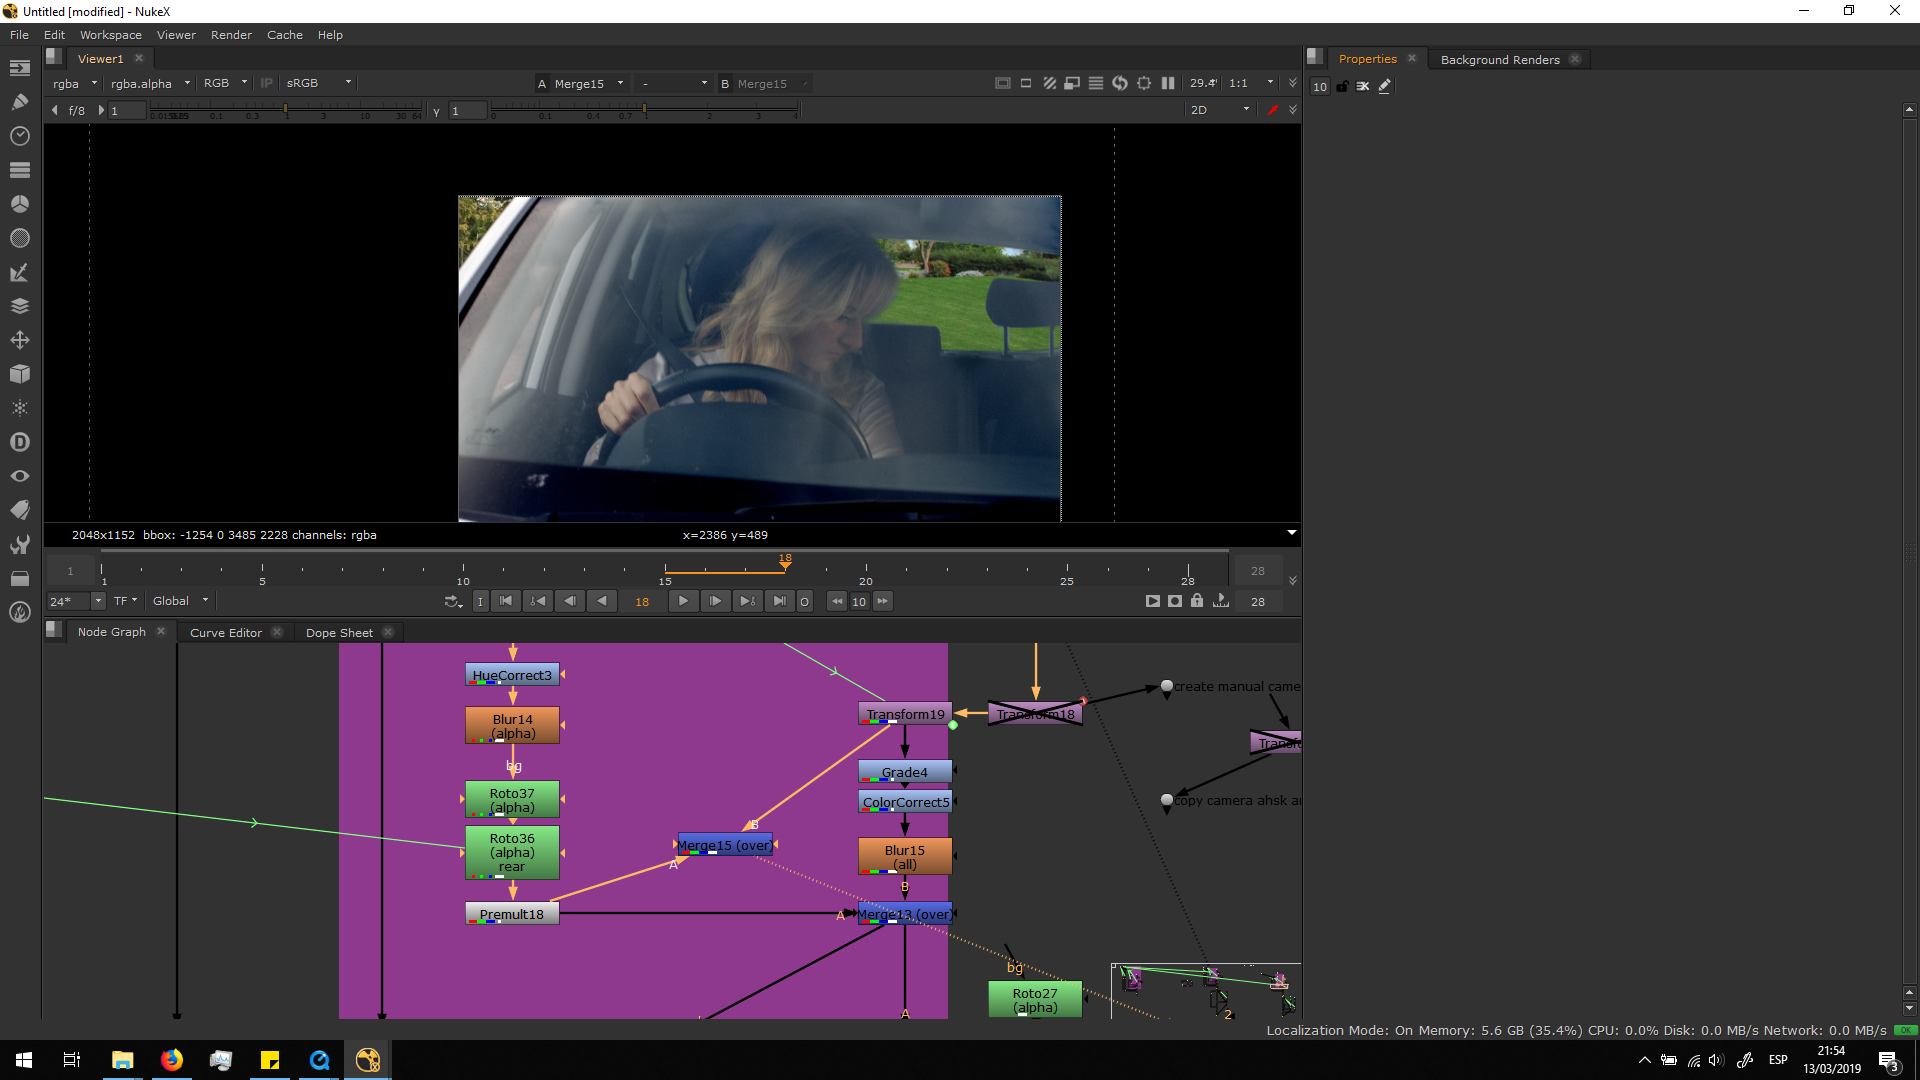Open the Render menu
The width and height of the screenshot is (1920, 1080).
[231, 35]
